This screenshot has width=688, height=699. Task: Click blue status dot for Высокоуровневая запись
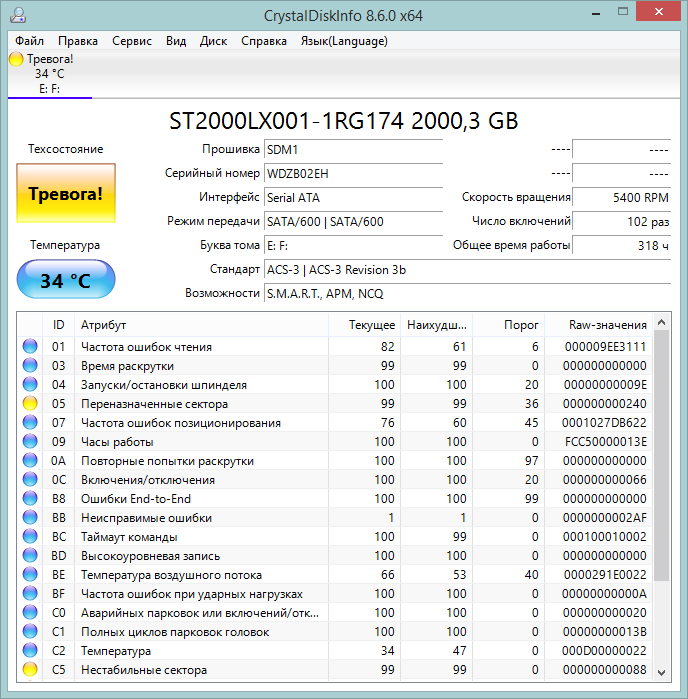[30, 555]
